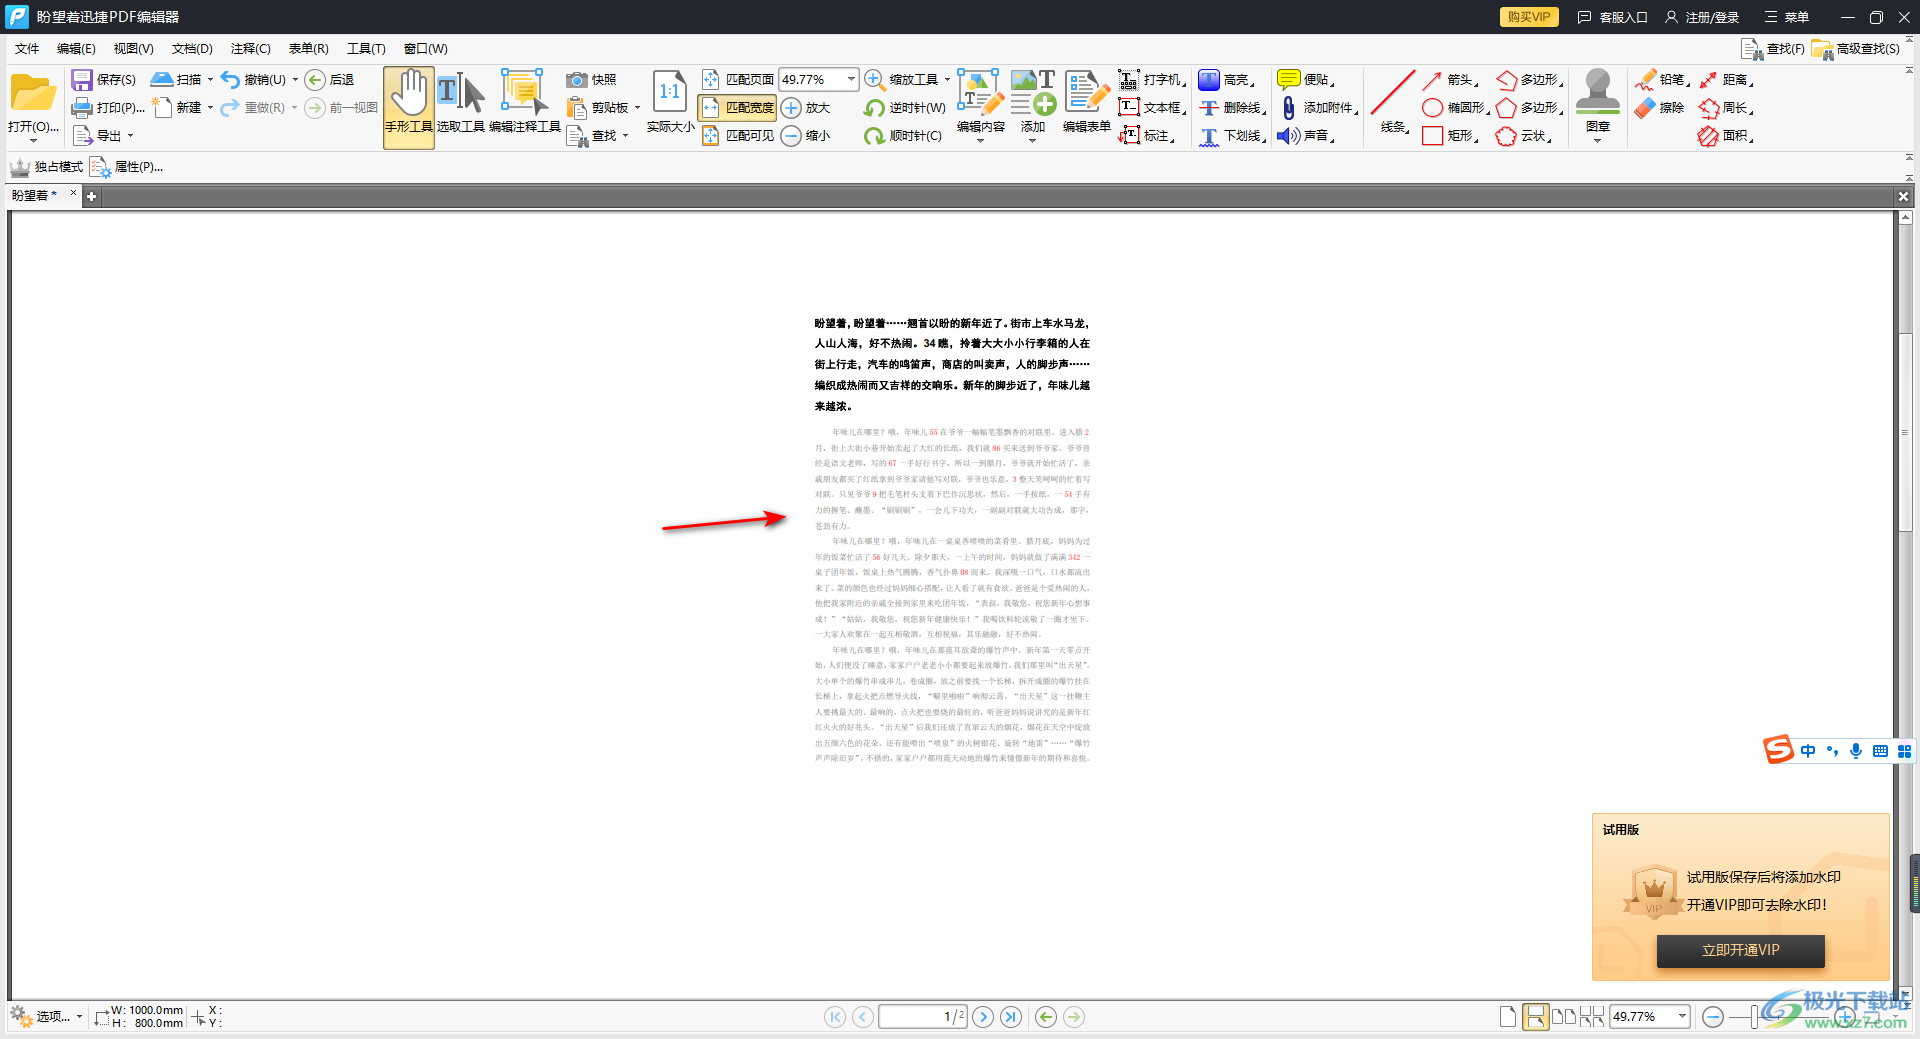This screenshot has width=1920, height=1039.
Task: Select the Perimeter measuring tool (周长)
Action: 1726,107
